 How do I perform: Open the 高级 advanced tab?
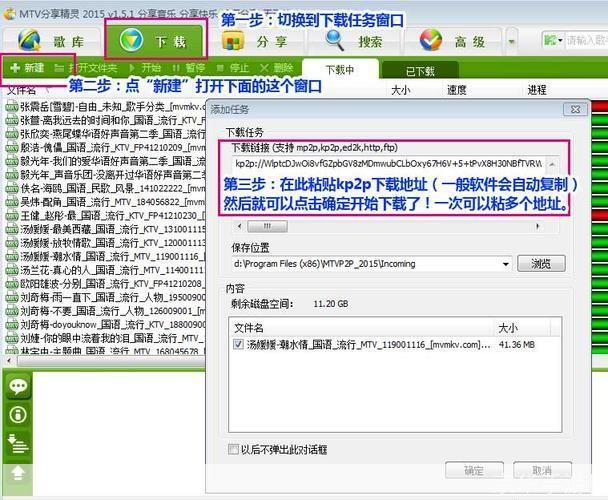[453, 42]
